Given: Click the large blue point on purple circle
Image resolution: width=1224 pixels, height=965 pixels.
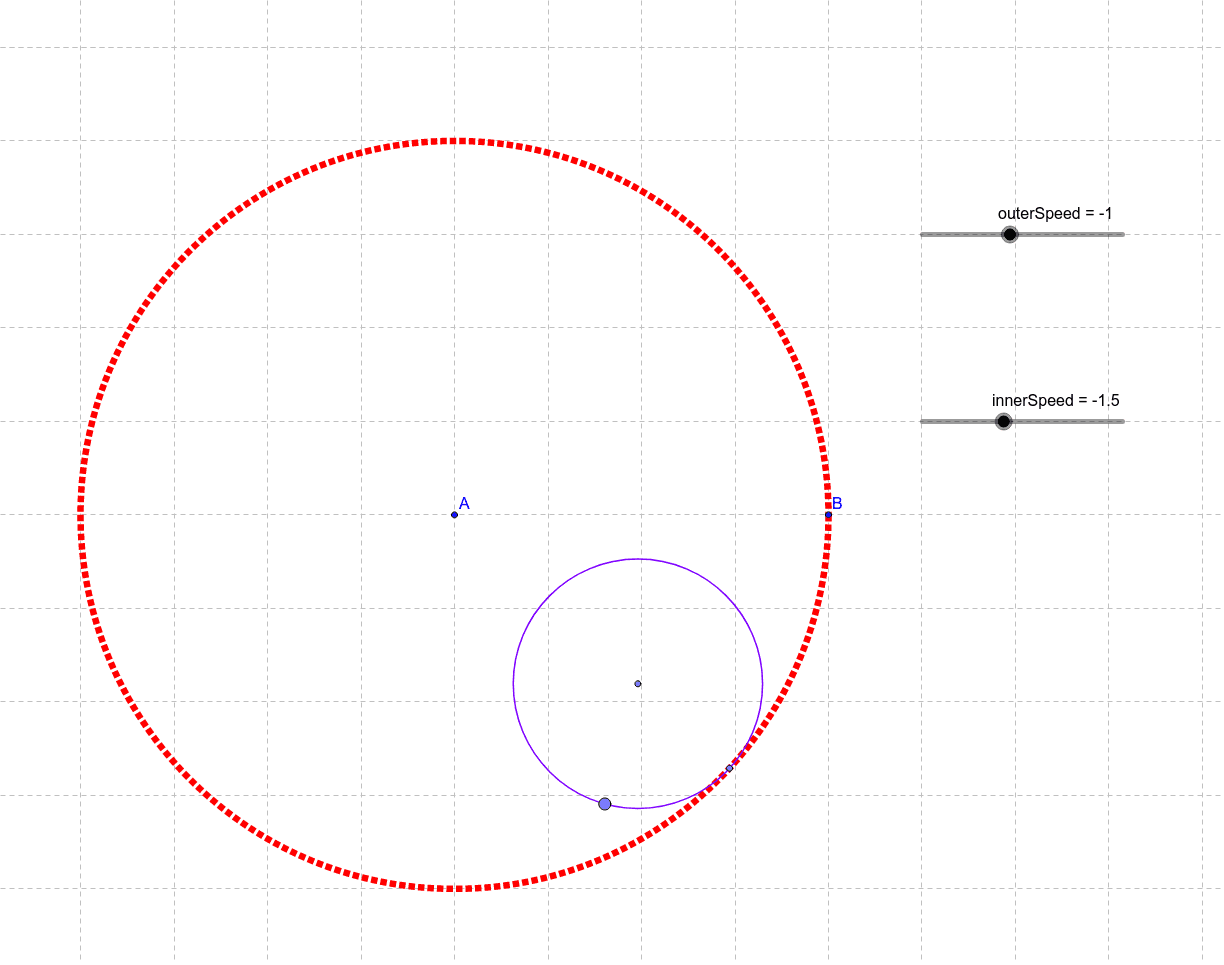Looking at the screenshot, I should coord(604,803).
